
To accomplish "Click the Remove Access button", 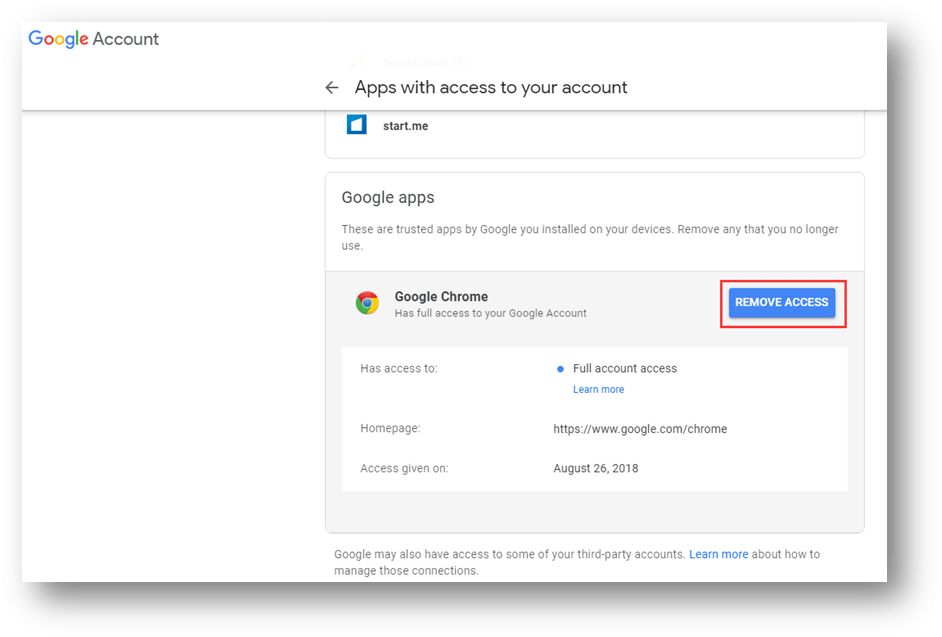I will click(x=782, y=302).
